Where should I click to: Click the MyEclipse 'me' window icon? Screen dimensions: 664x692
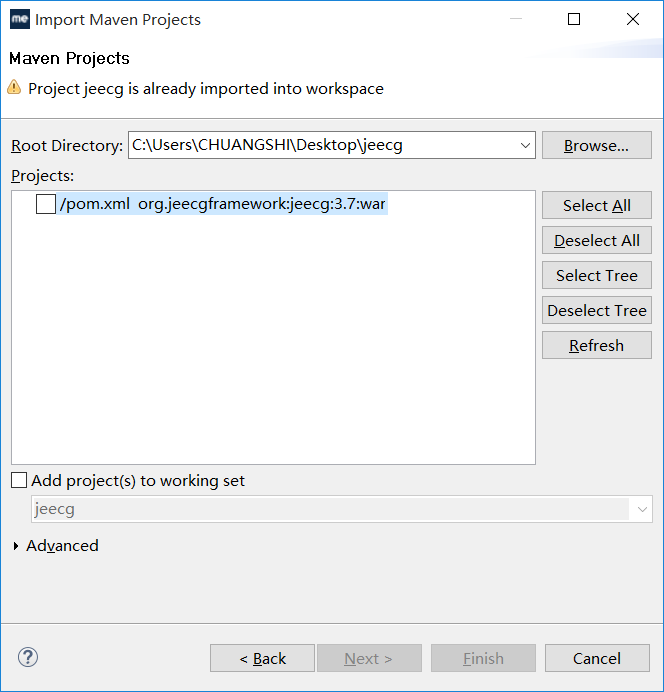click(20, 19)
